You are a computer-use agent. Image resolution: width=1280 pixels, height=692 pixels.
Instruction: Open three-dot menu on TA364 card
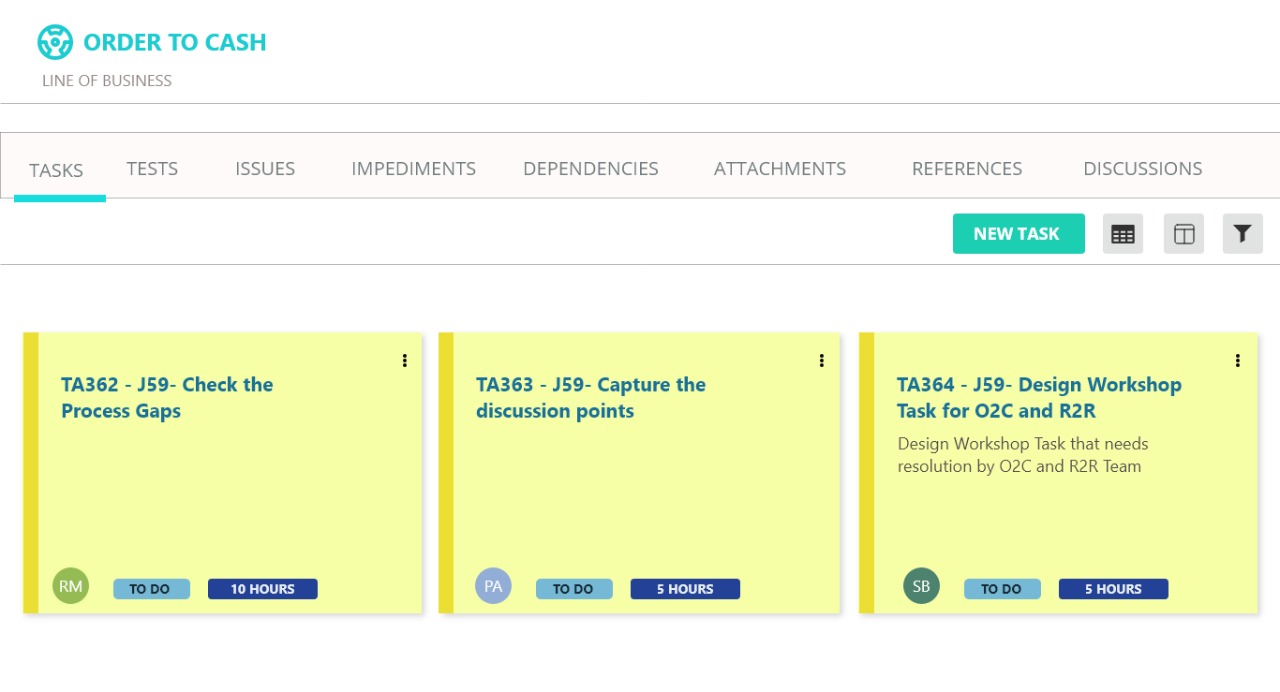click(x=1237, y=361)
